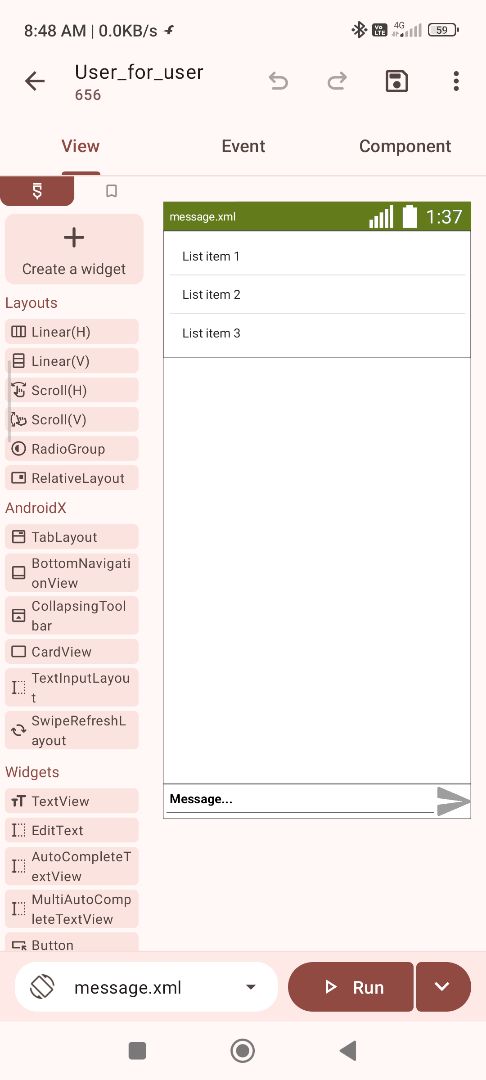Run the project
The height and width of the screenshot is (1080, 486).
(351, 987)
